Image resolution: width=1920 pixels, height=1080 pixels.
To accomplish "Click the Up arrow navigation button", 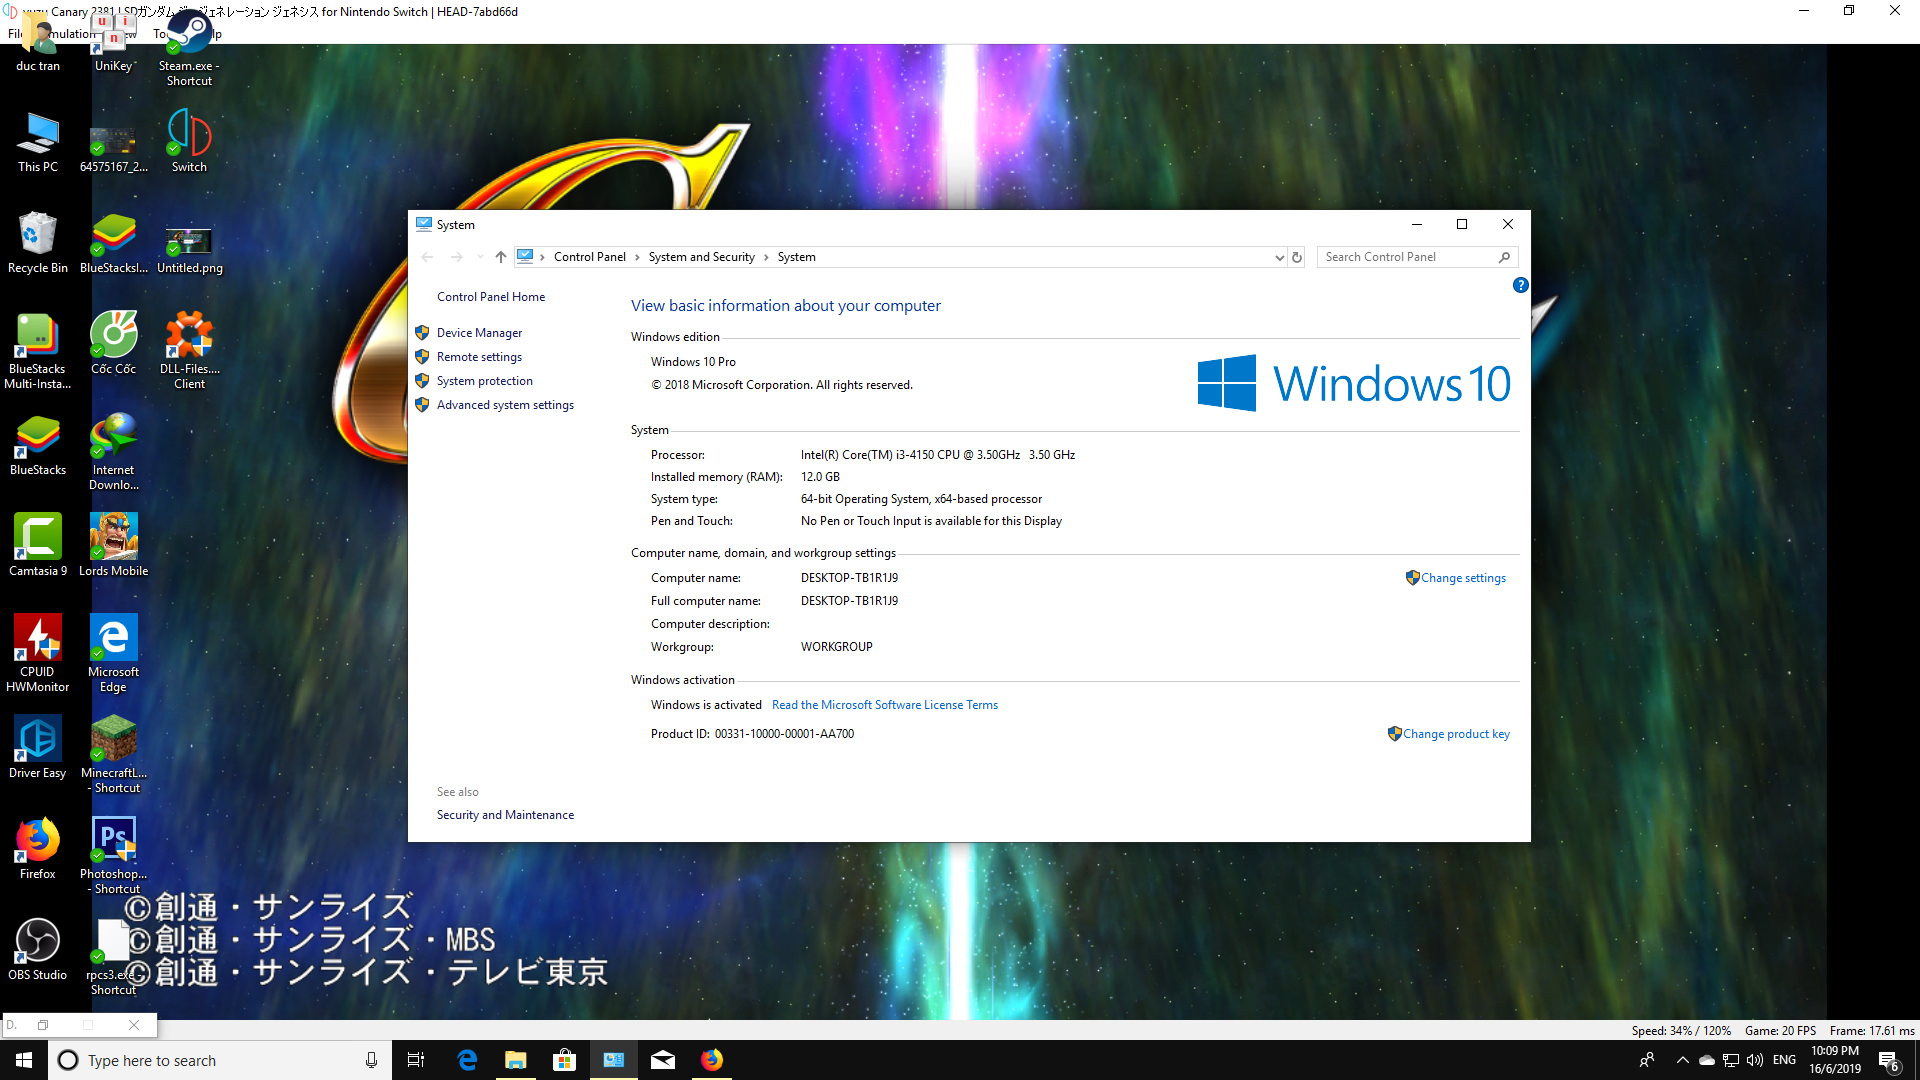I will 501,257.
